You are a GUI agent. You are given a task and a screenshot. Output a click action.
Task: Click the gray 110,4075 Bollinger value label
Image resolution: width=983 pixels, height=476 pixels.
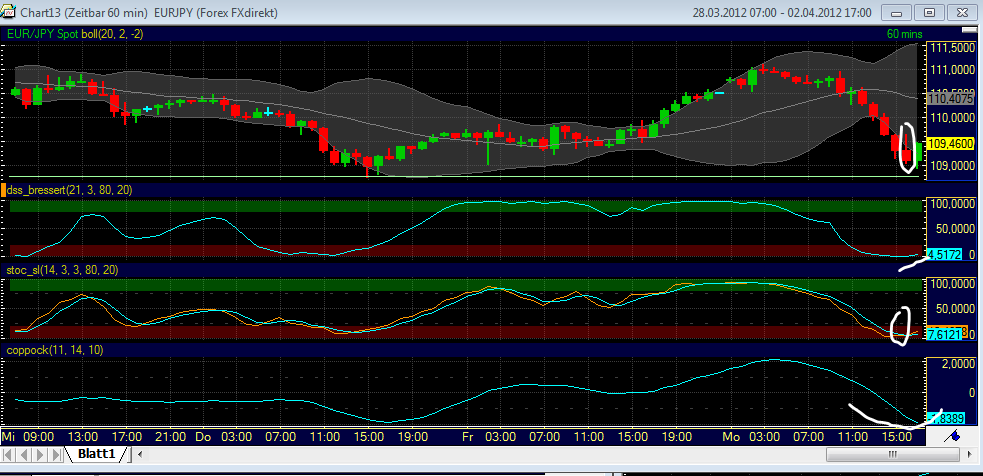[x=949, y=98]
